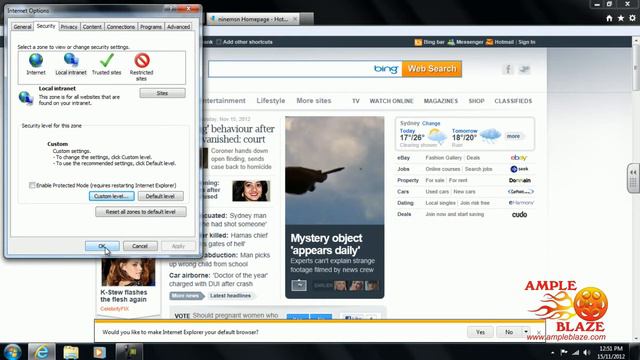Open the Programs tab
This screenshot has width=640, height=360.
pyautogui.click(x=151, y=27)
